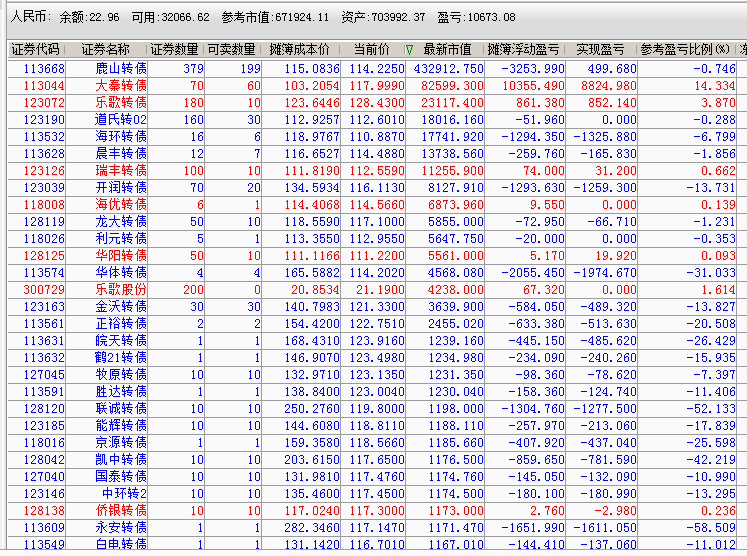Sort by 摊薄浮动盈亏 column header

pos(523,50)
